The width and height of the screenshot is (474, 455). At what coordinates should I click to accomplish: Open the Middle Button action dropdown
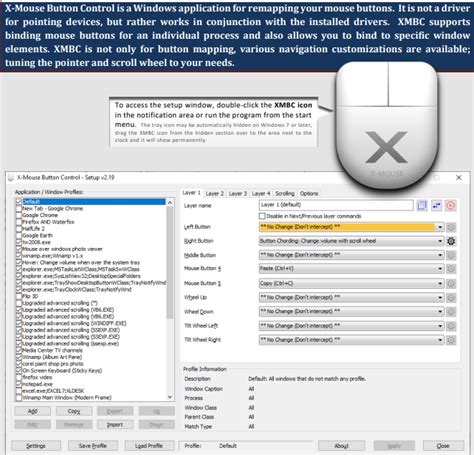pos(351,255)
